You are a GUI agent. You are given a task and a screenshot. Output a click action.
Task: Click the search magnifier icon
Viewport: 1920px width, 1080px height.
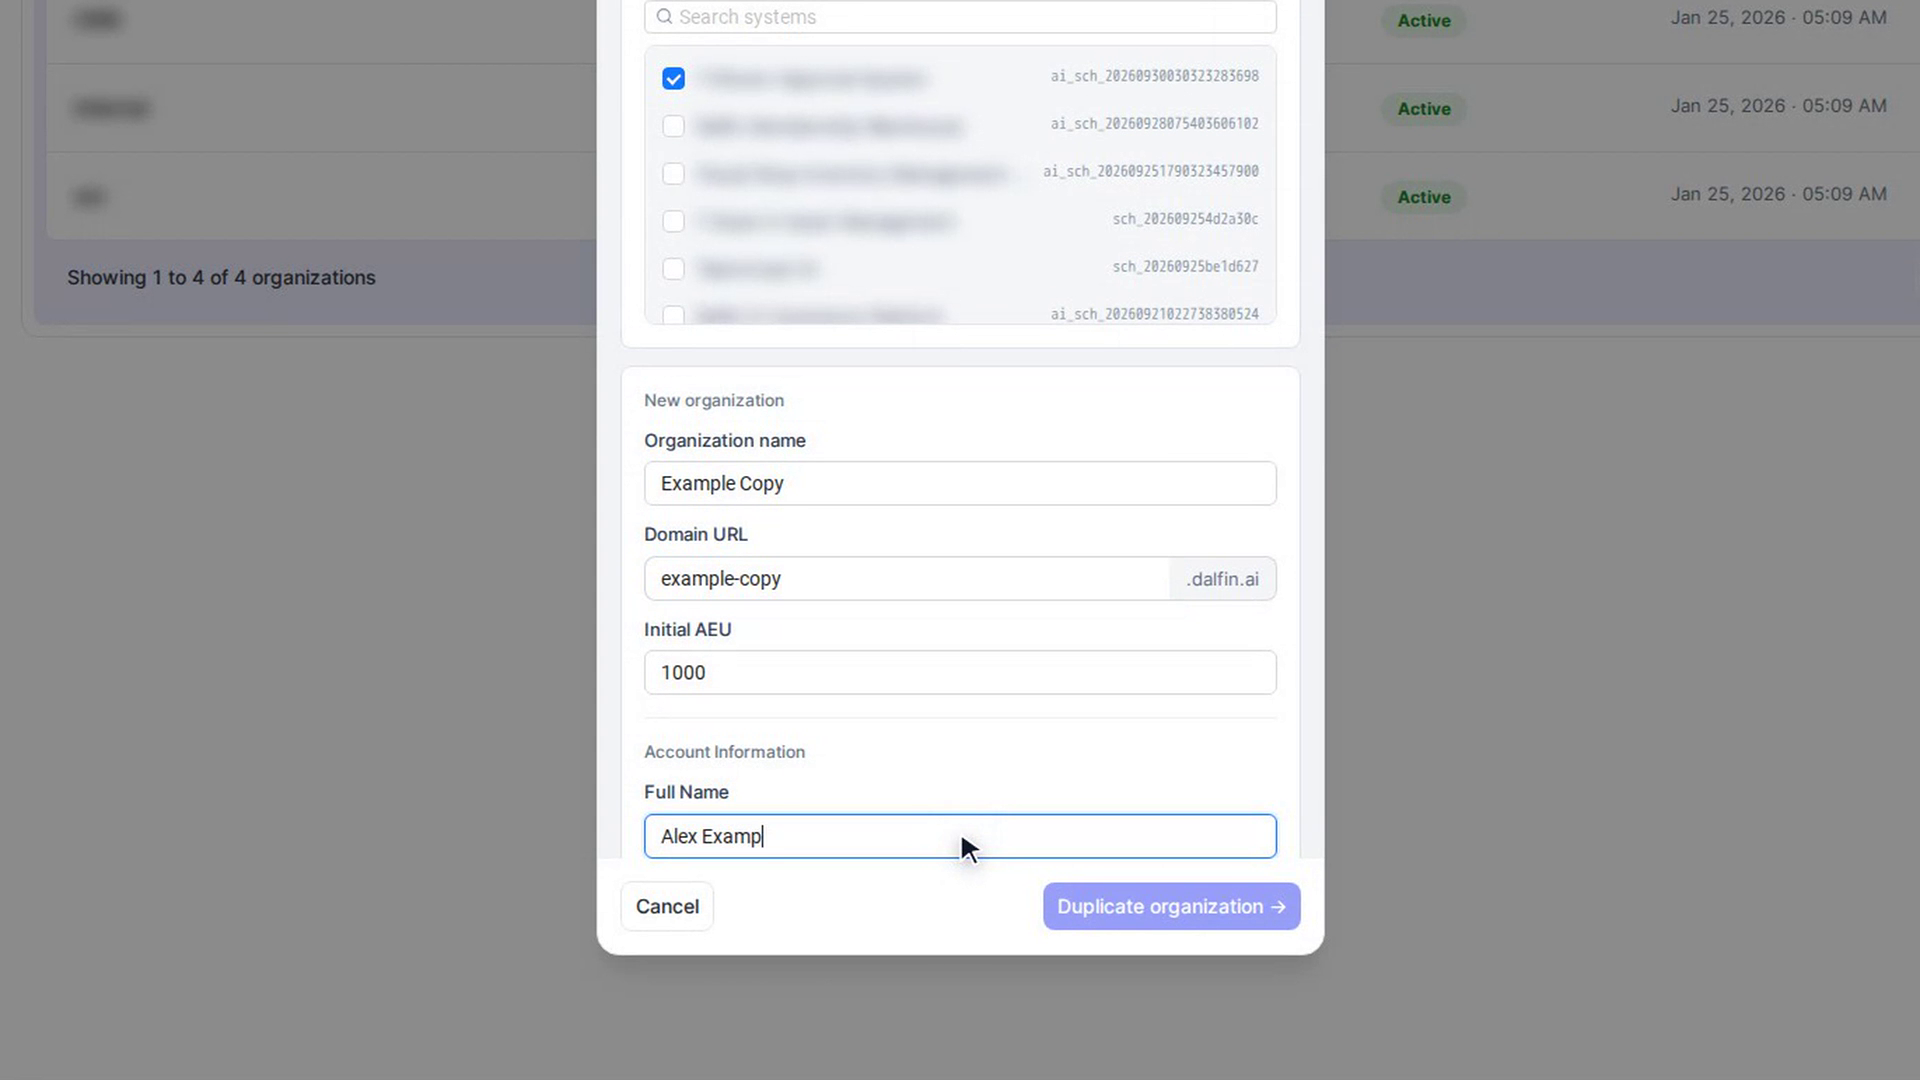click(x=664, y=17)
